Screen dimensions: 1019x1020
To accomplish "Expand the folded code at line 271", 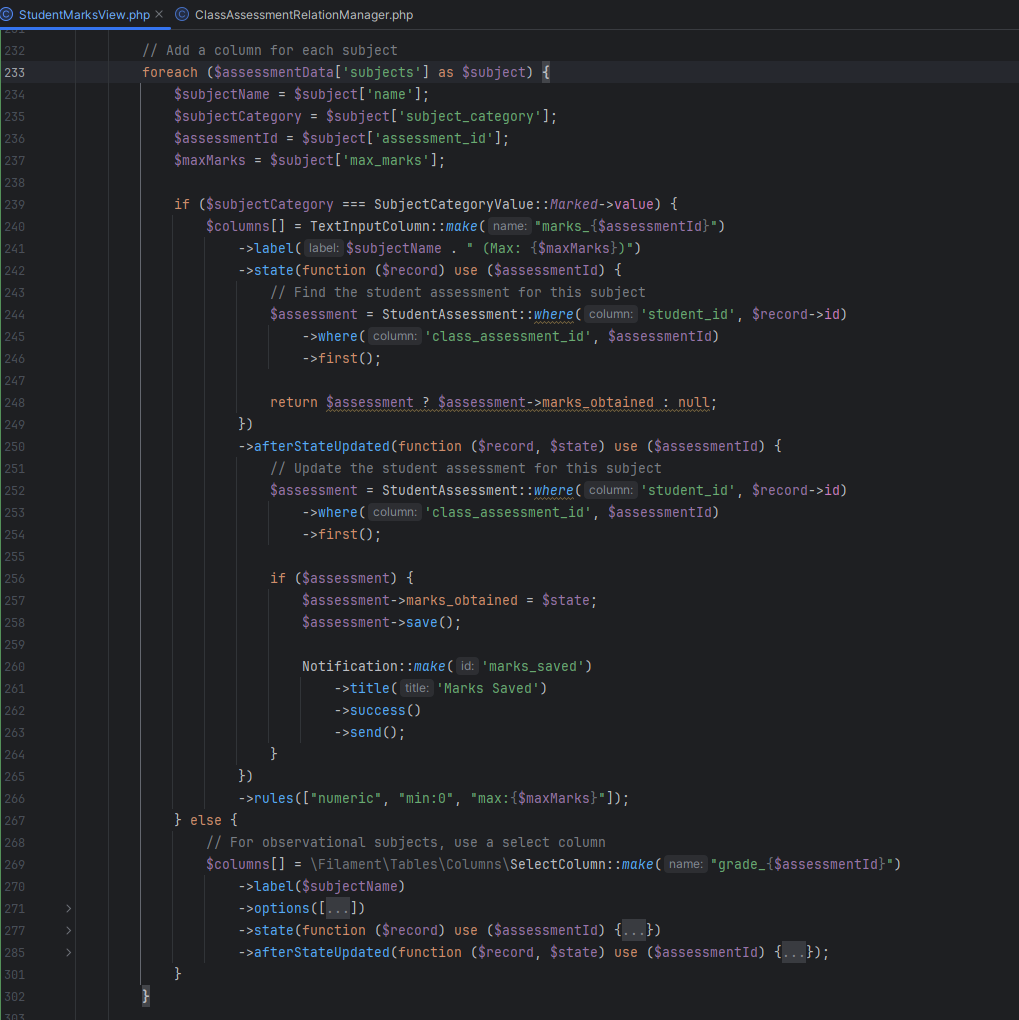I will pyautogui.click(x=68, y=908).
